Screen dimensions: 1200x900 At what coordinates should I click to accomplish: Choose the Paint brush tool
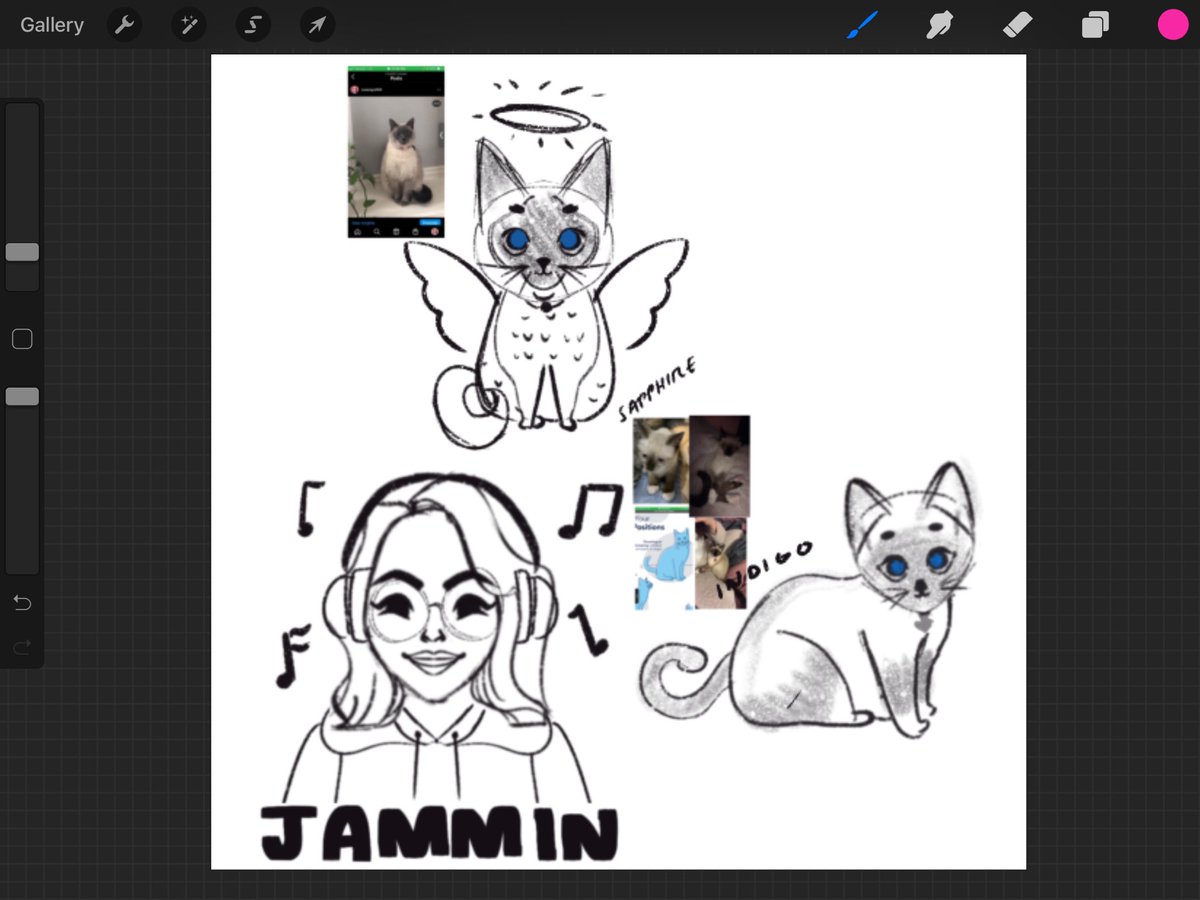[x=861, y=24]
